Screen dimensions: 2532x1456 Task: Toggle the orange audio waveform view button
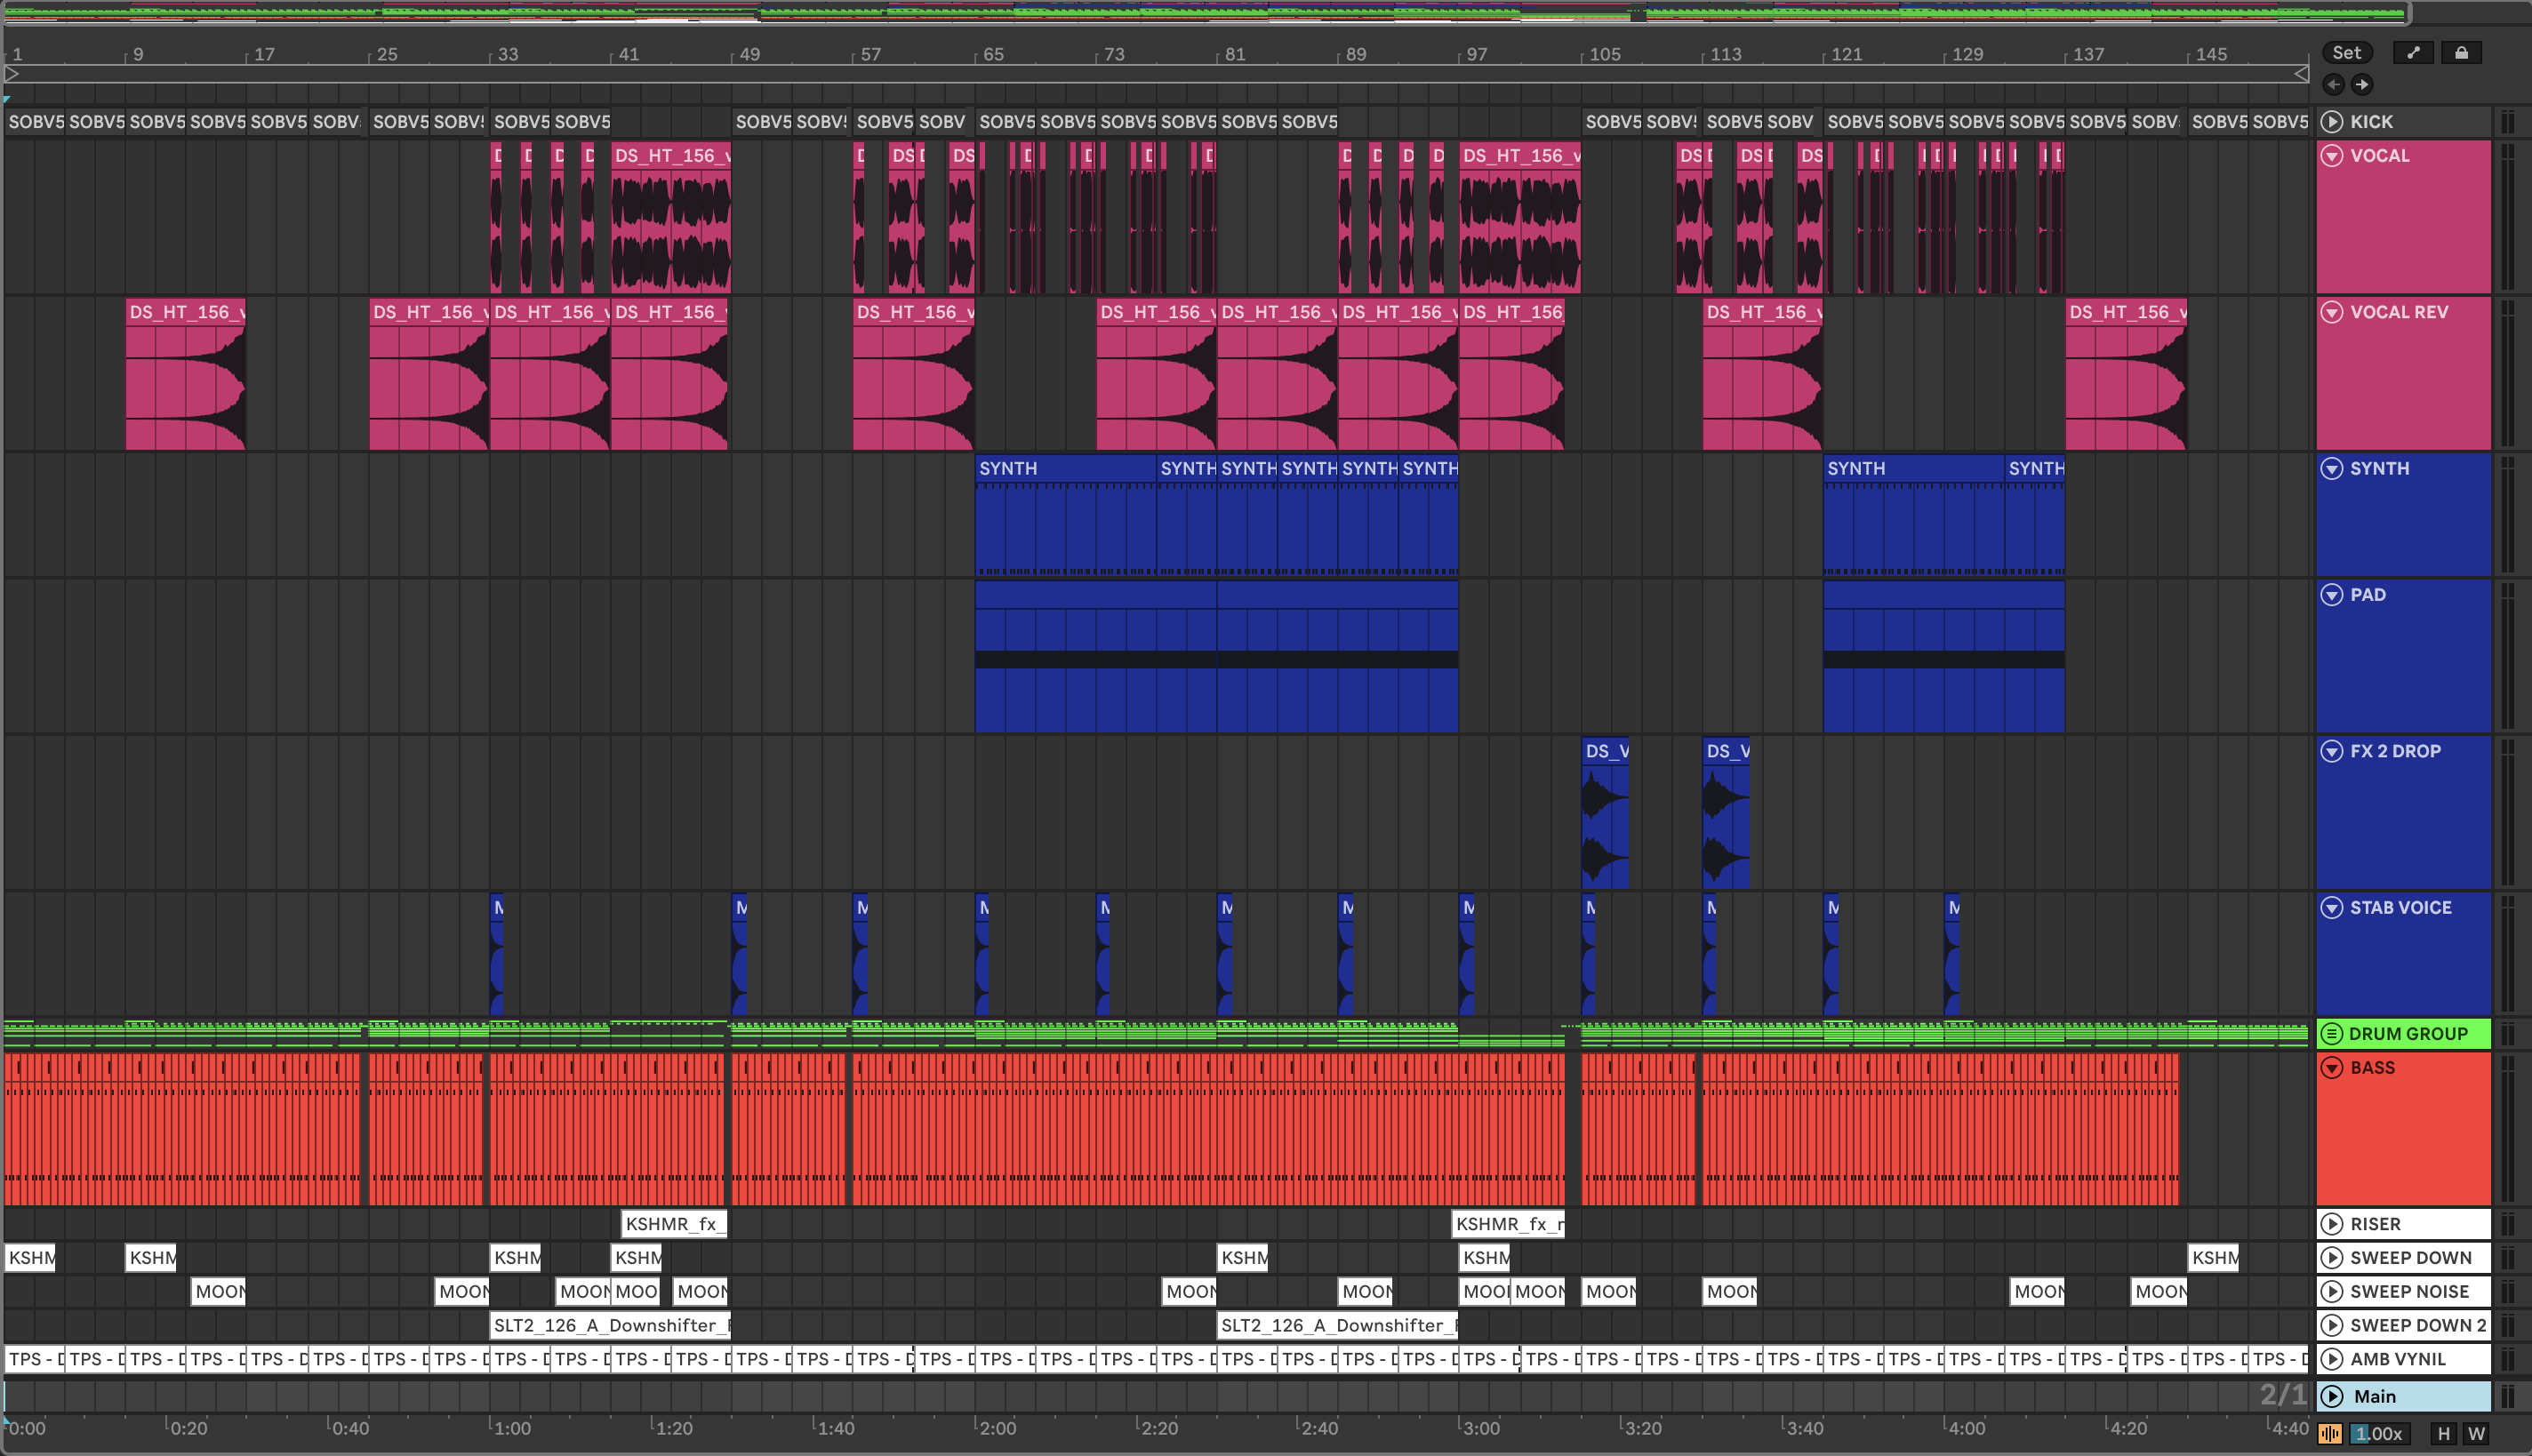[x=2330, y=1434]
